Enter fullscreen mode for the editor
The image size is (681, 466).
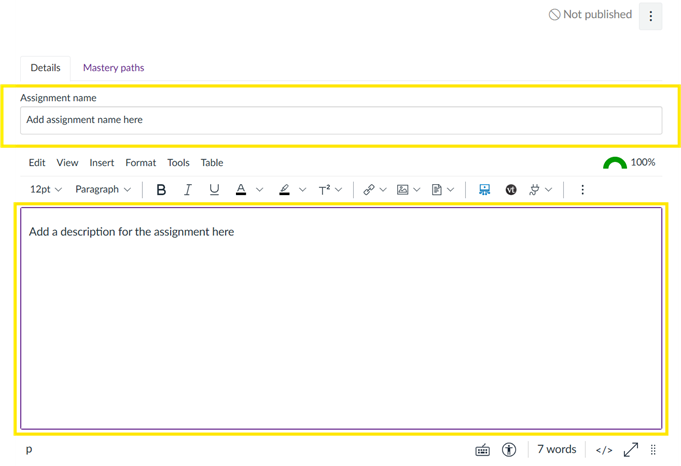click(631, 450)
